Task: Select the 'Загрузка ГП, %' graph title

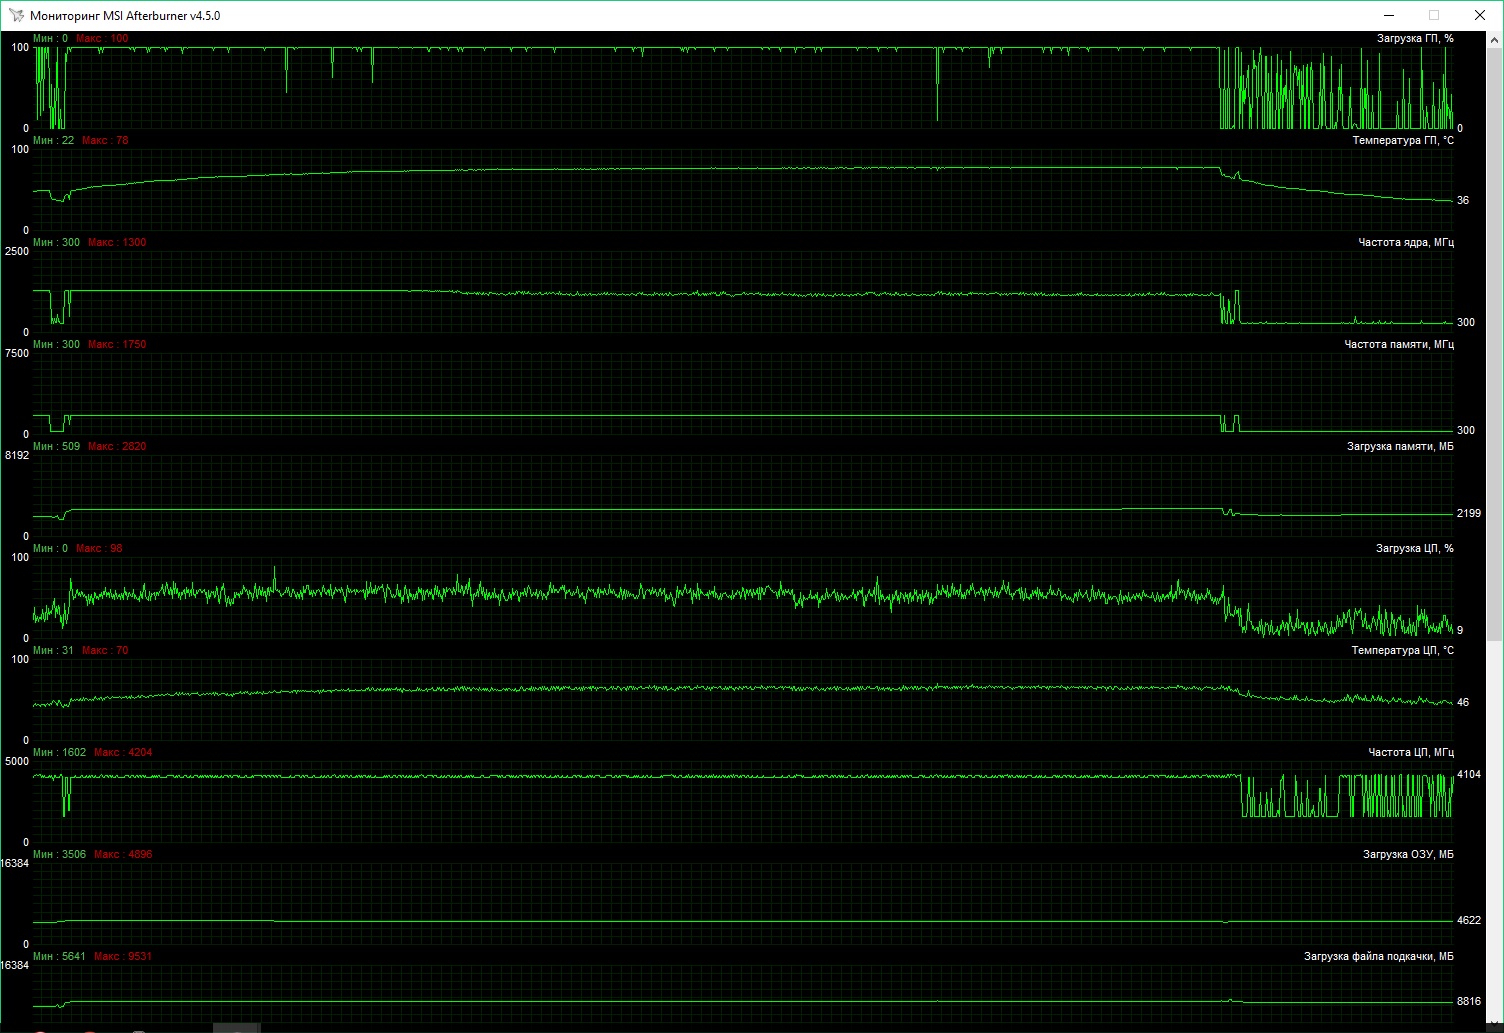Action: tap(1415, 38)
